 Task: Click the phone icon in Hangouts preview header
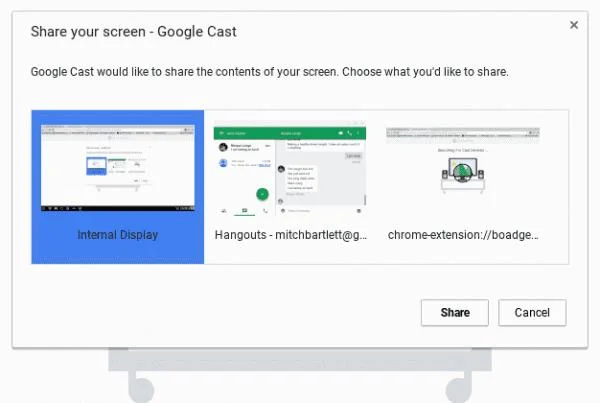click(349, 133)
